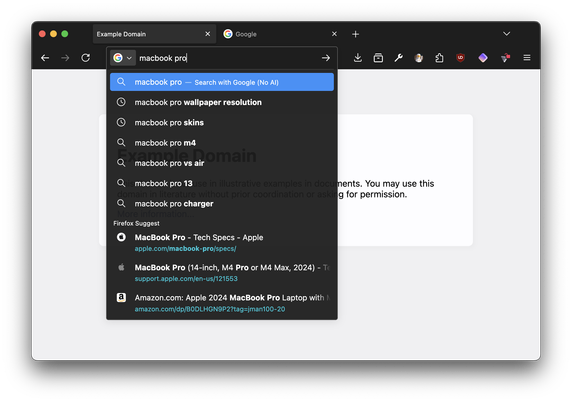Open the hamburger application menu
The width and height of the screenshot is (572, 402).
[527, 58]
